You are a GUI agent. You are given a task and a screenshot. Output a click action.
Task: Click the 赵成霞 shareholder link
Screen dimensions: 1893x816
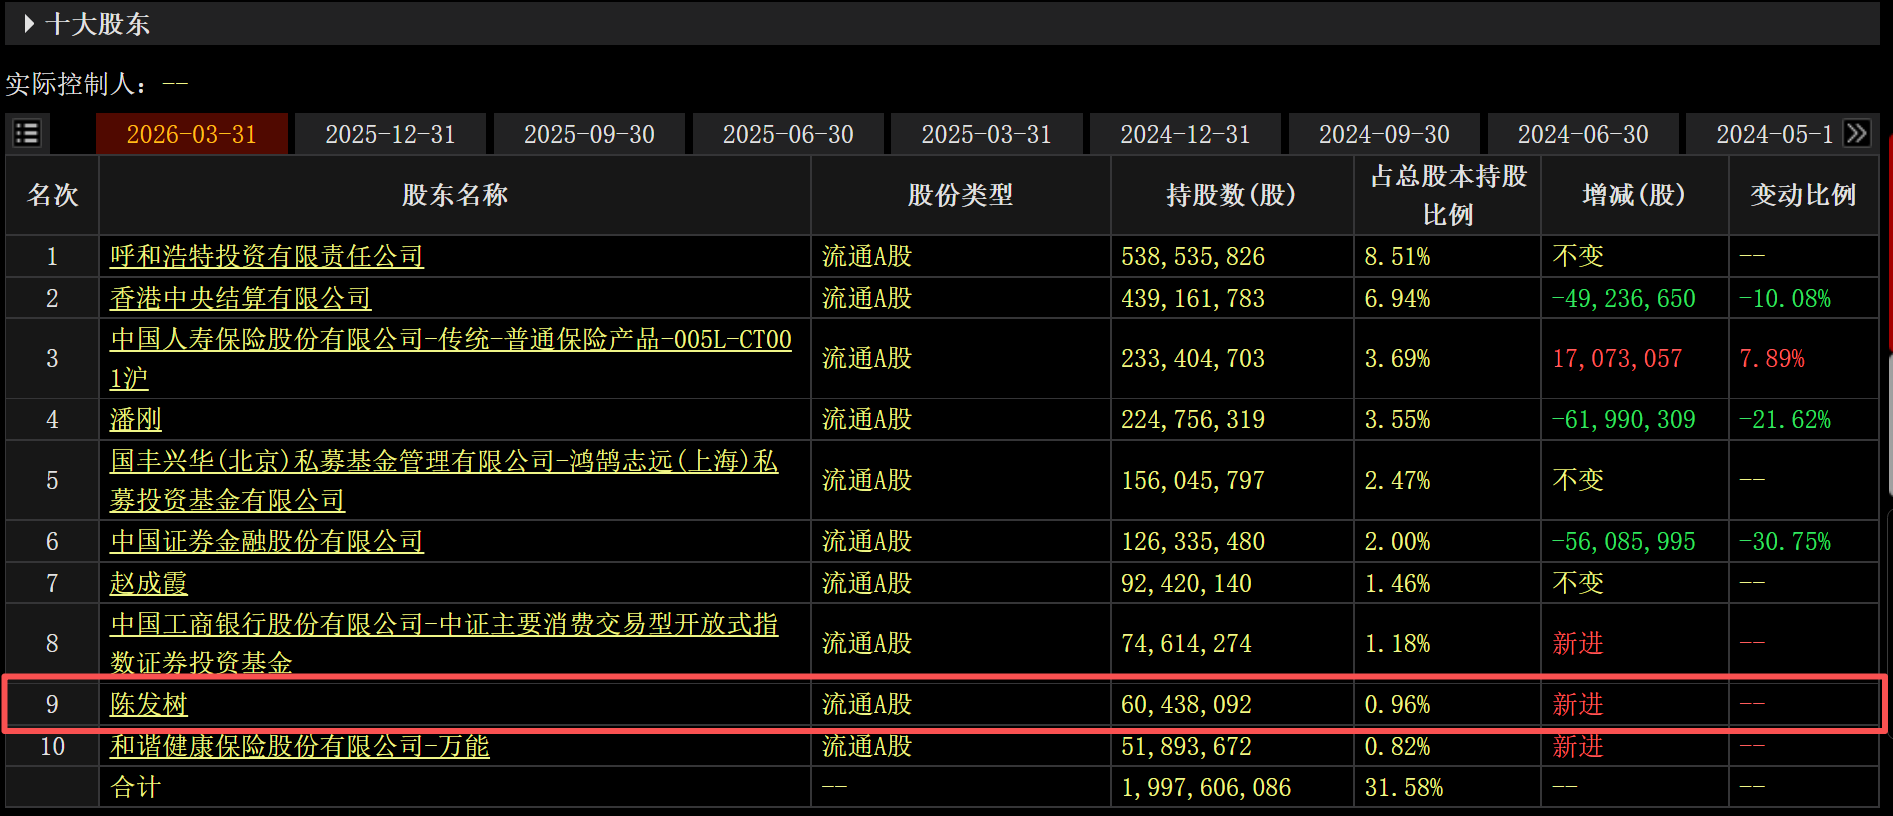pos(148,584)
